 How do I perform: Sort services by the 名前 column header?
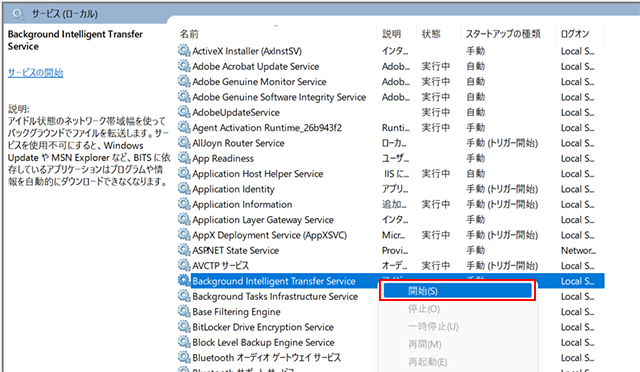(189, 33)
